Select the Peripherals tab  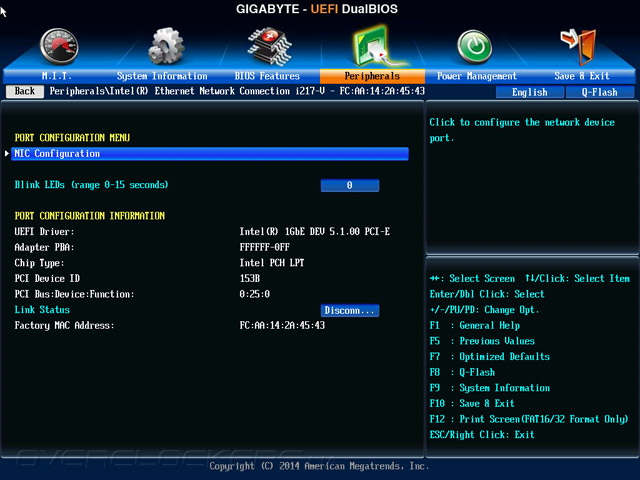point(372,76)
